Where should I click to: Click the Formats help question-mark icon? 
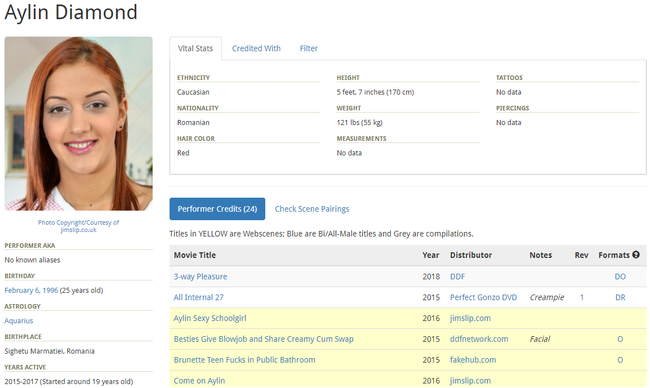point(636,255)
